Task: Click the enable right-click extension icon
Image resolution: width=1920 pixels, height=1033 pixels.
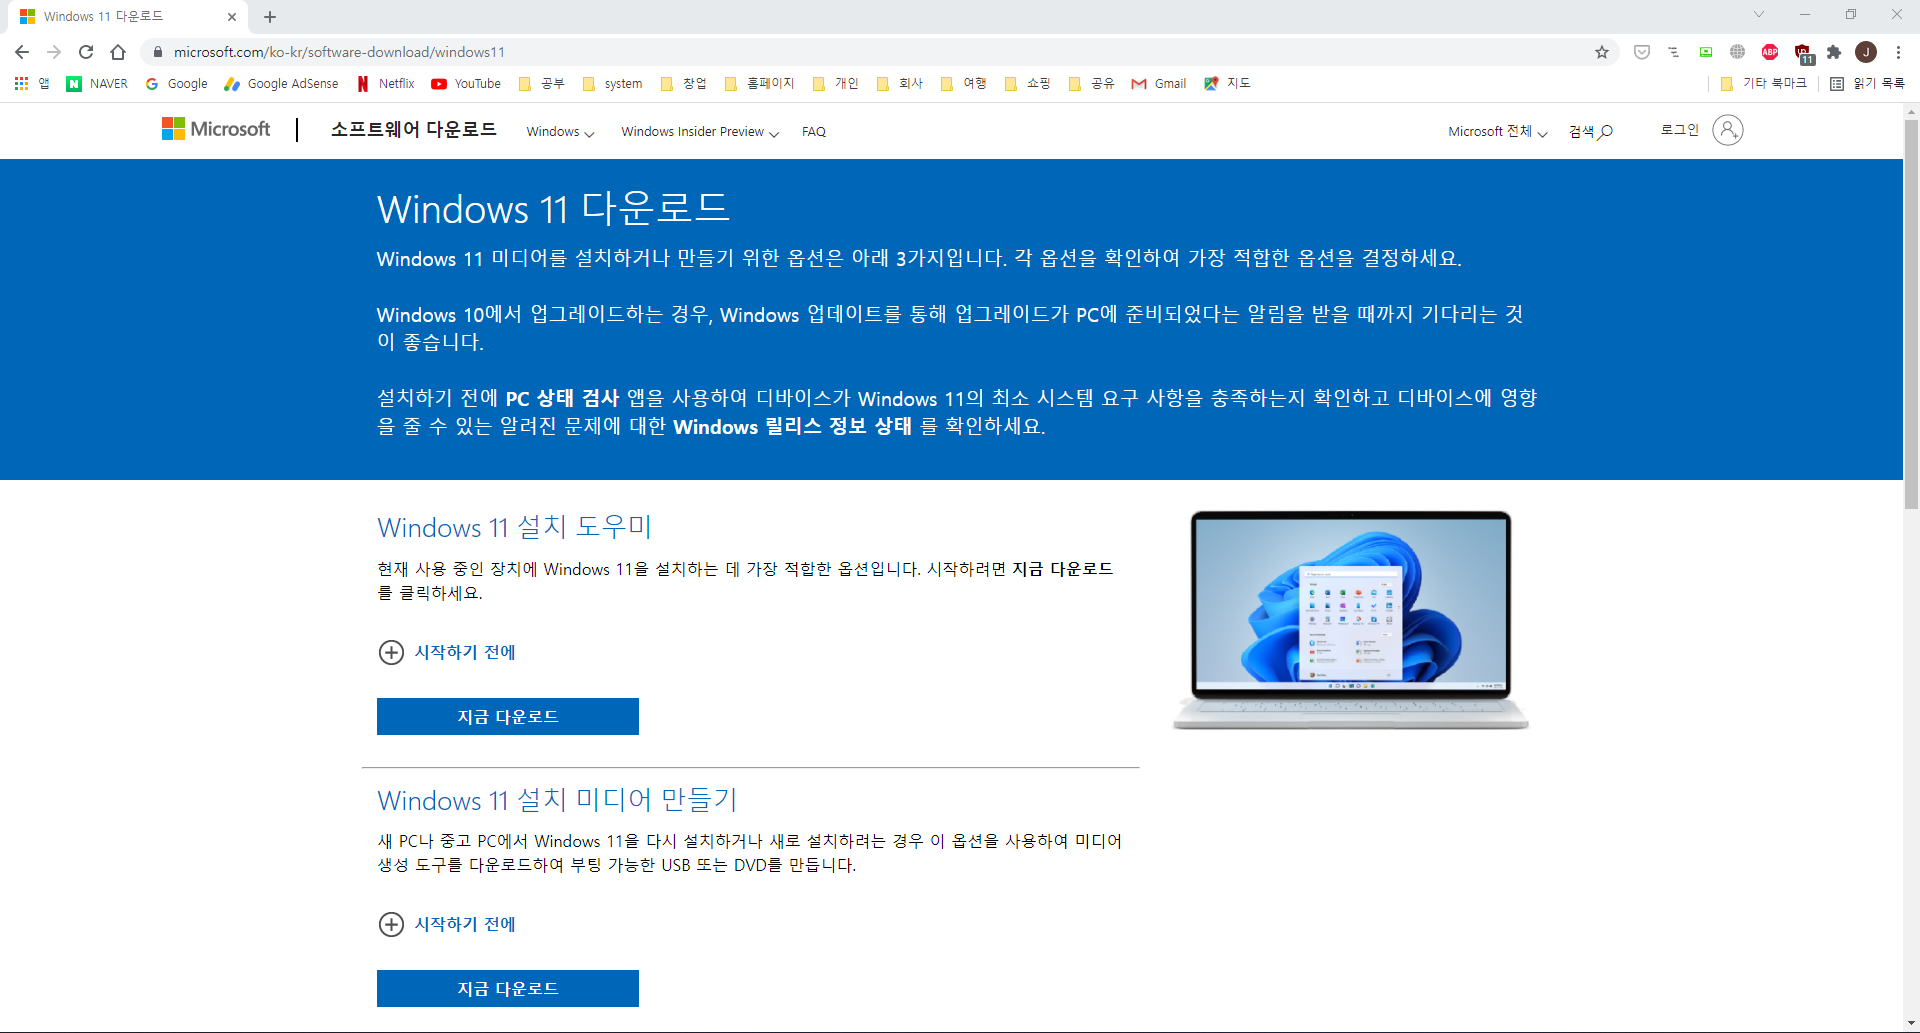Action: coord(1674,52)
